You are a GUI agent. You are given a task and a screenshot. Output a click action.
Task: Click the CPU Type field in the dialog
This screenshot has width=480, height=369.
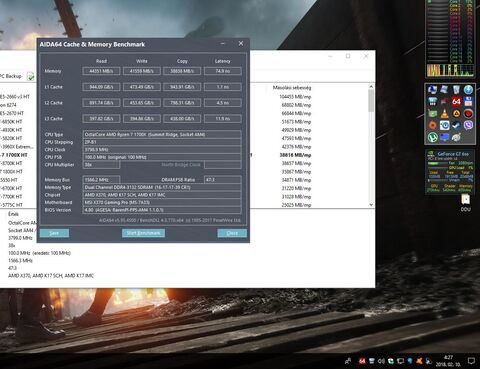(162, 135)
